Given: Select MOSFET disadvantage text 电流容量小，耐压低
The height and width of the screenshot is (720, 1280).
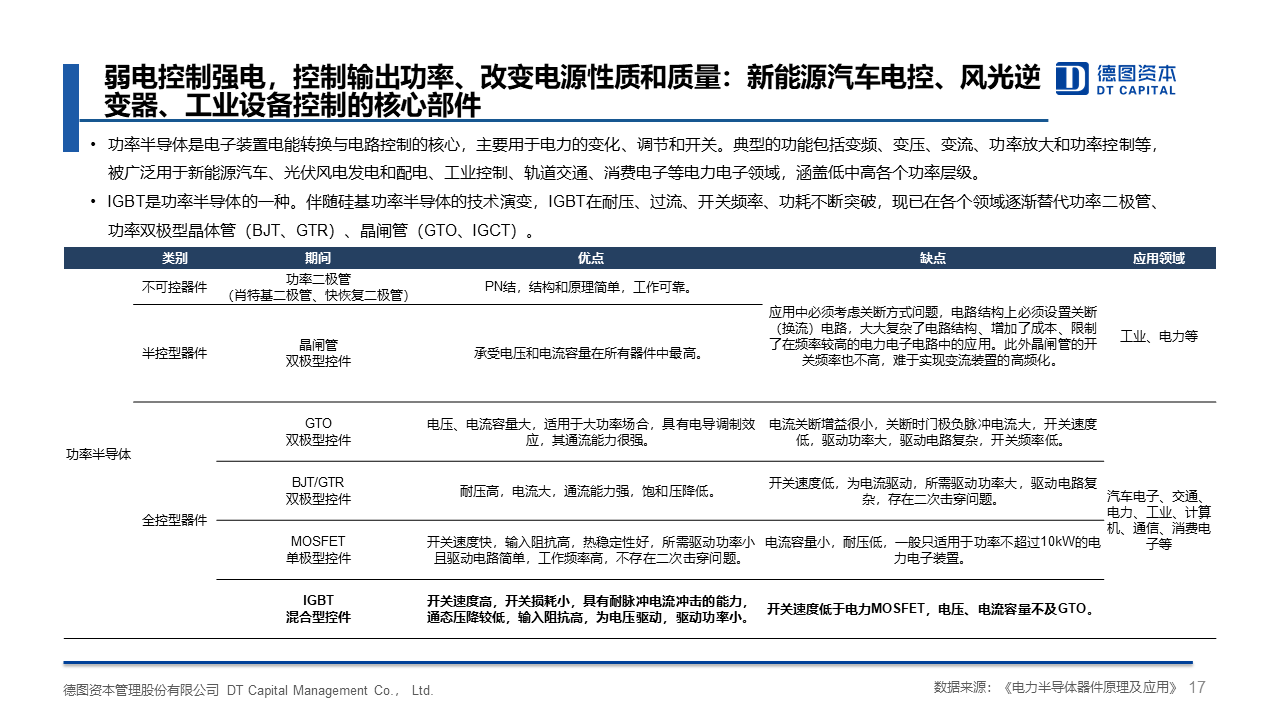Looking at the screenshot, I should click(932, 550).
